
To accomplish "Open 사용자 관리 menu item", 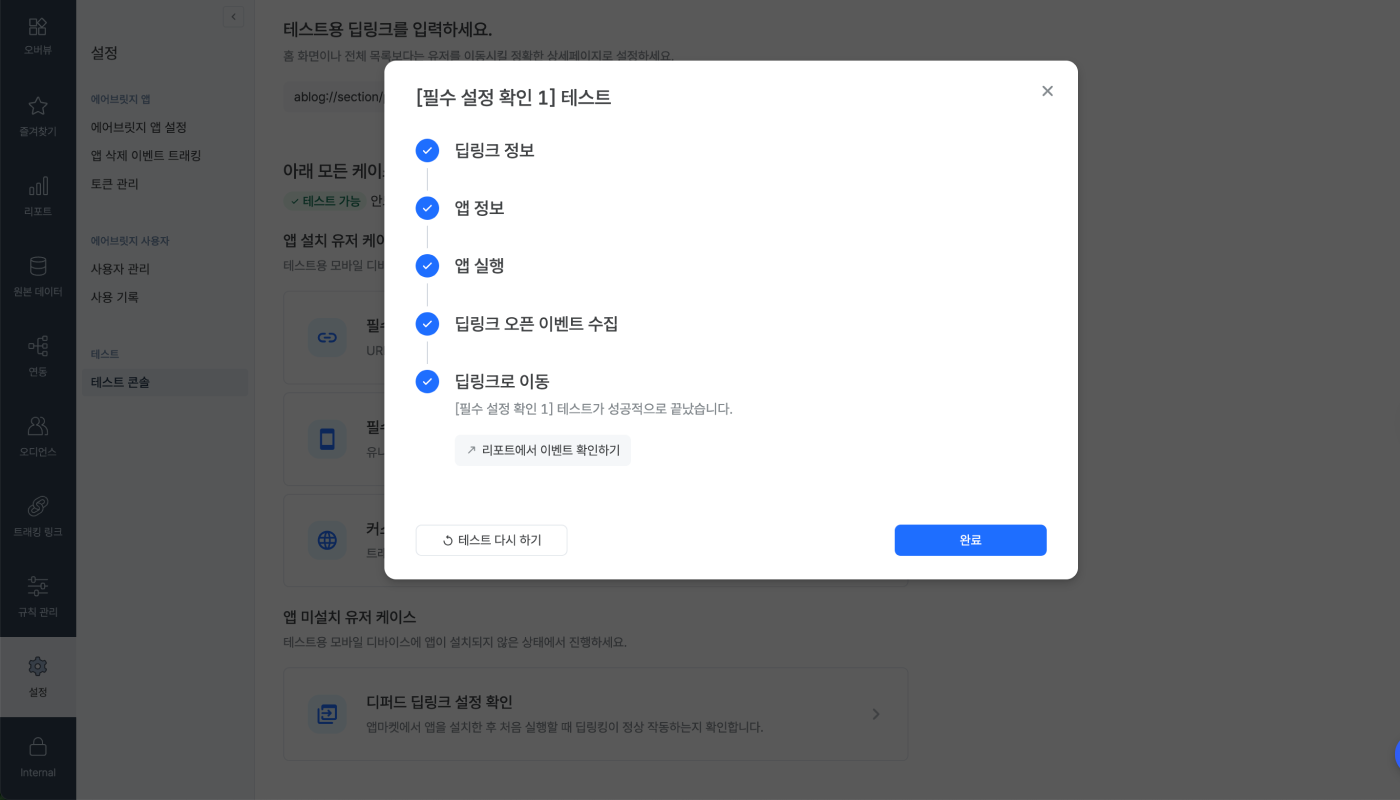I will 120,269.
